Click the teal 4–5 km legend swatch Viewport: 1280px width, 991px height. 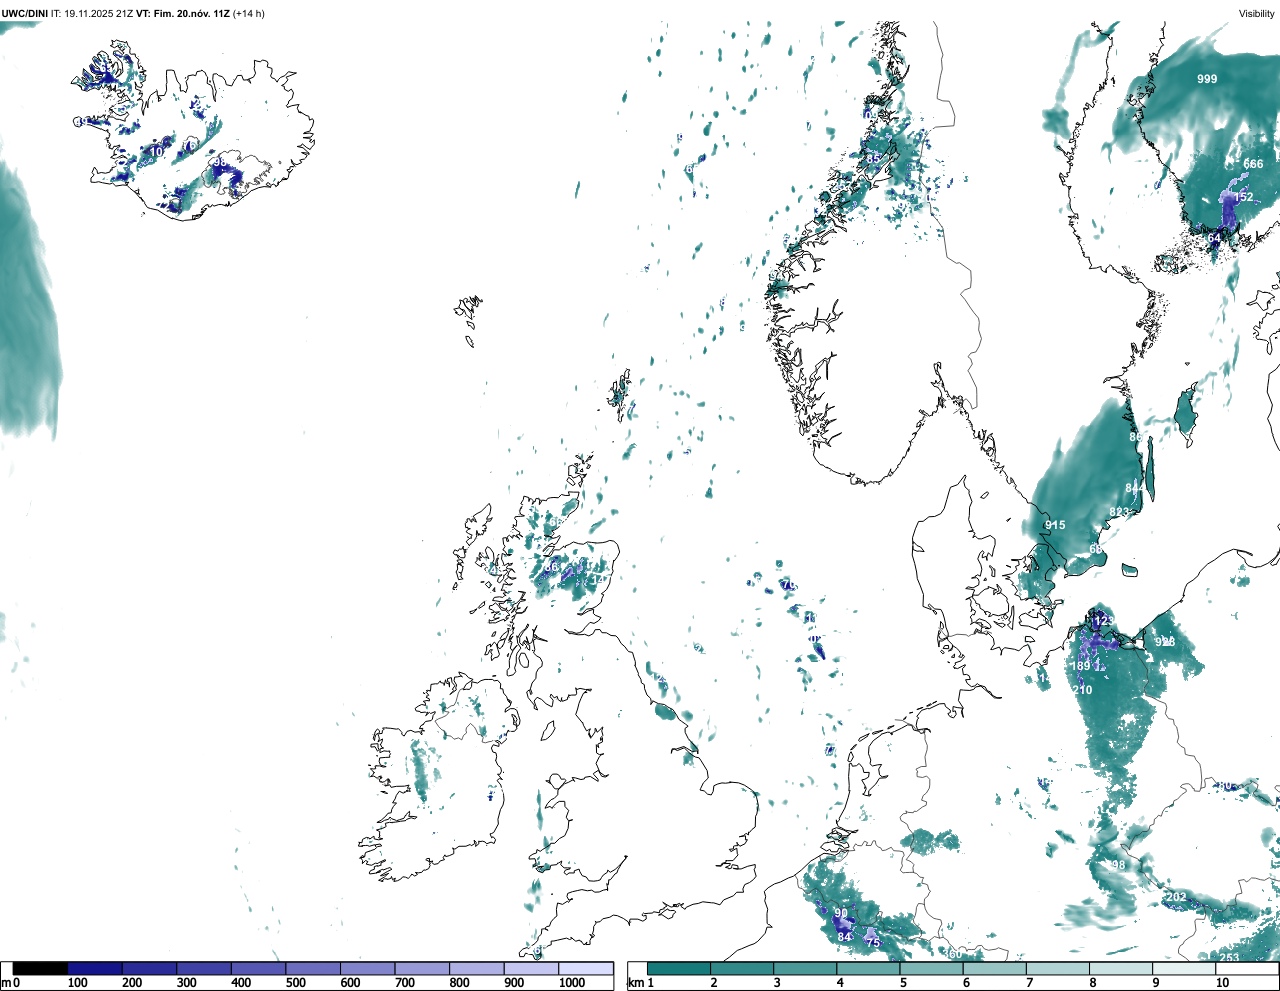[869, 968]
